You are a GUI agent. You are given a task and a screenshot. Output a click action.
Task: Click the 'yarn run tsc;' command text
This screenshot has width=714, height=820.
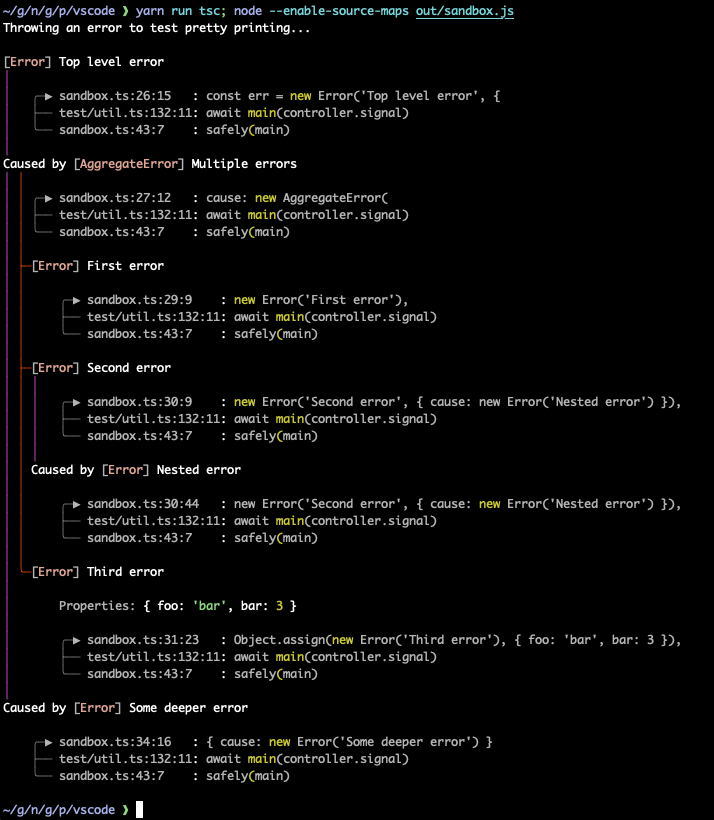click(x=180, y=11)
